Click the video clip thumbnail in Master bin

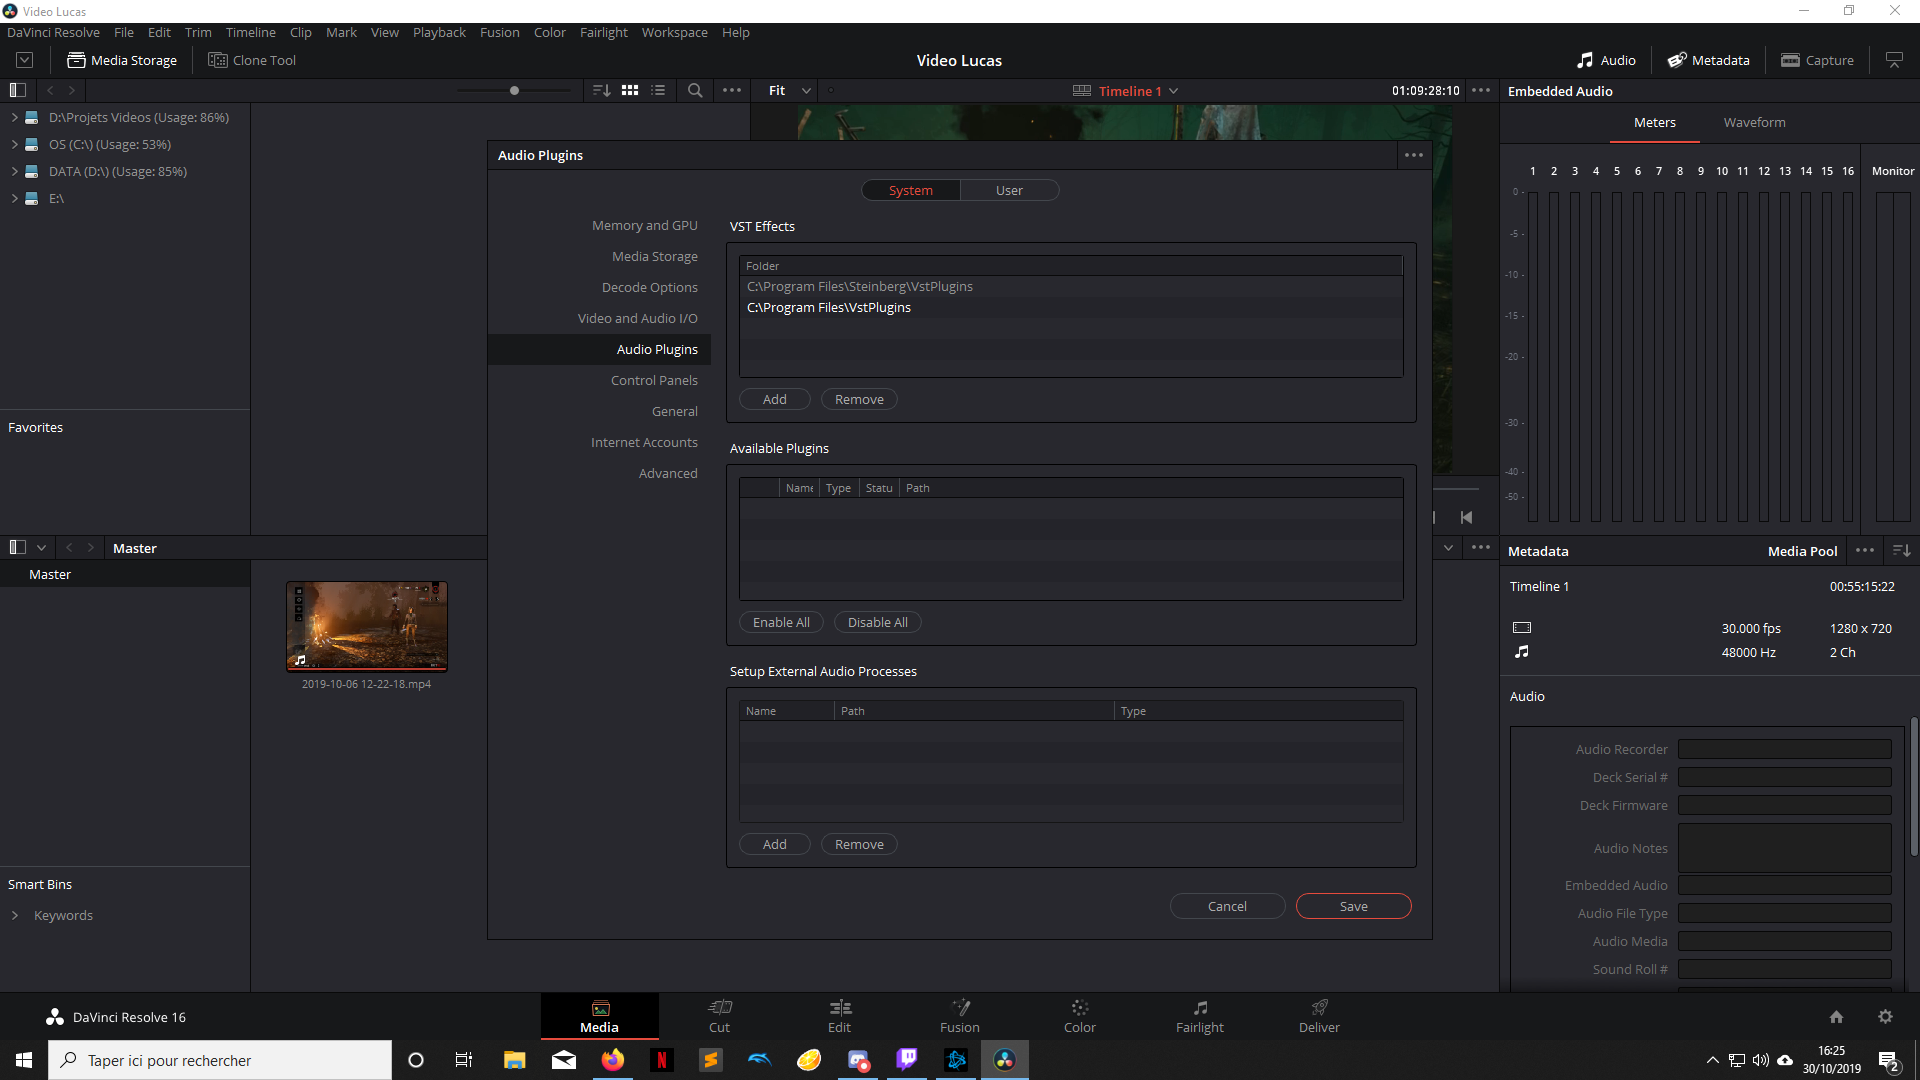[367, 625]
